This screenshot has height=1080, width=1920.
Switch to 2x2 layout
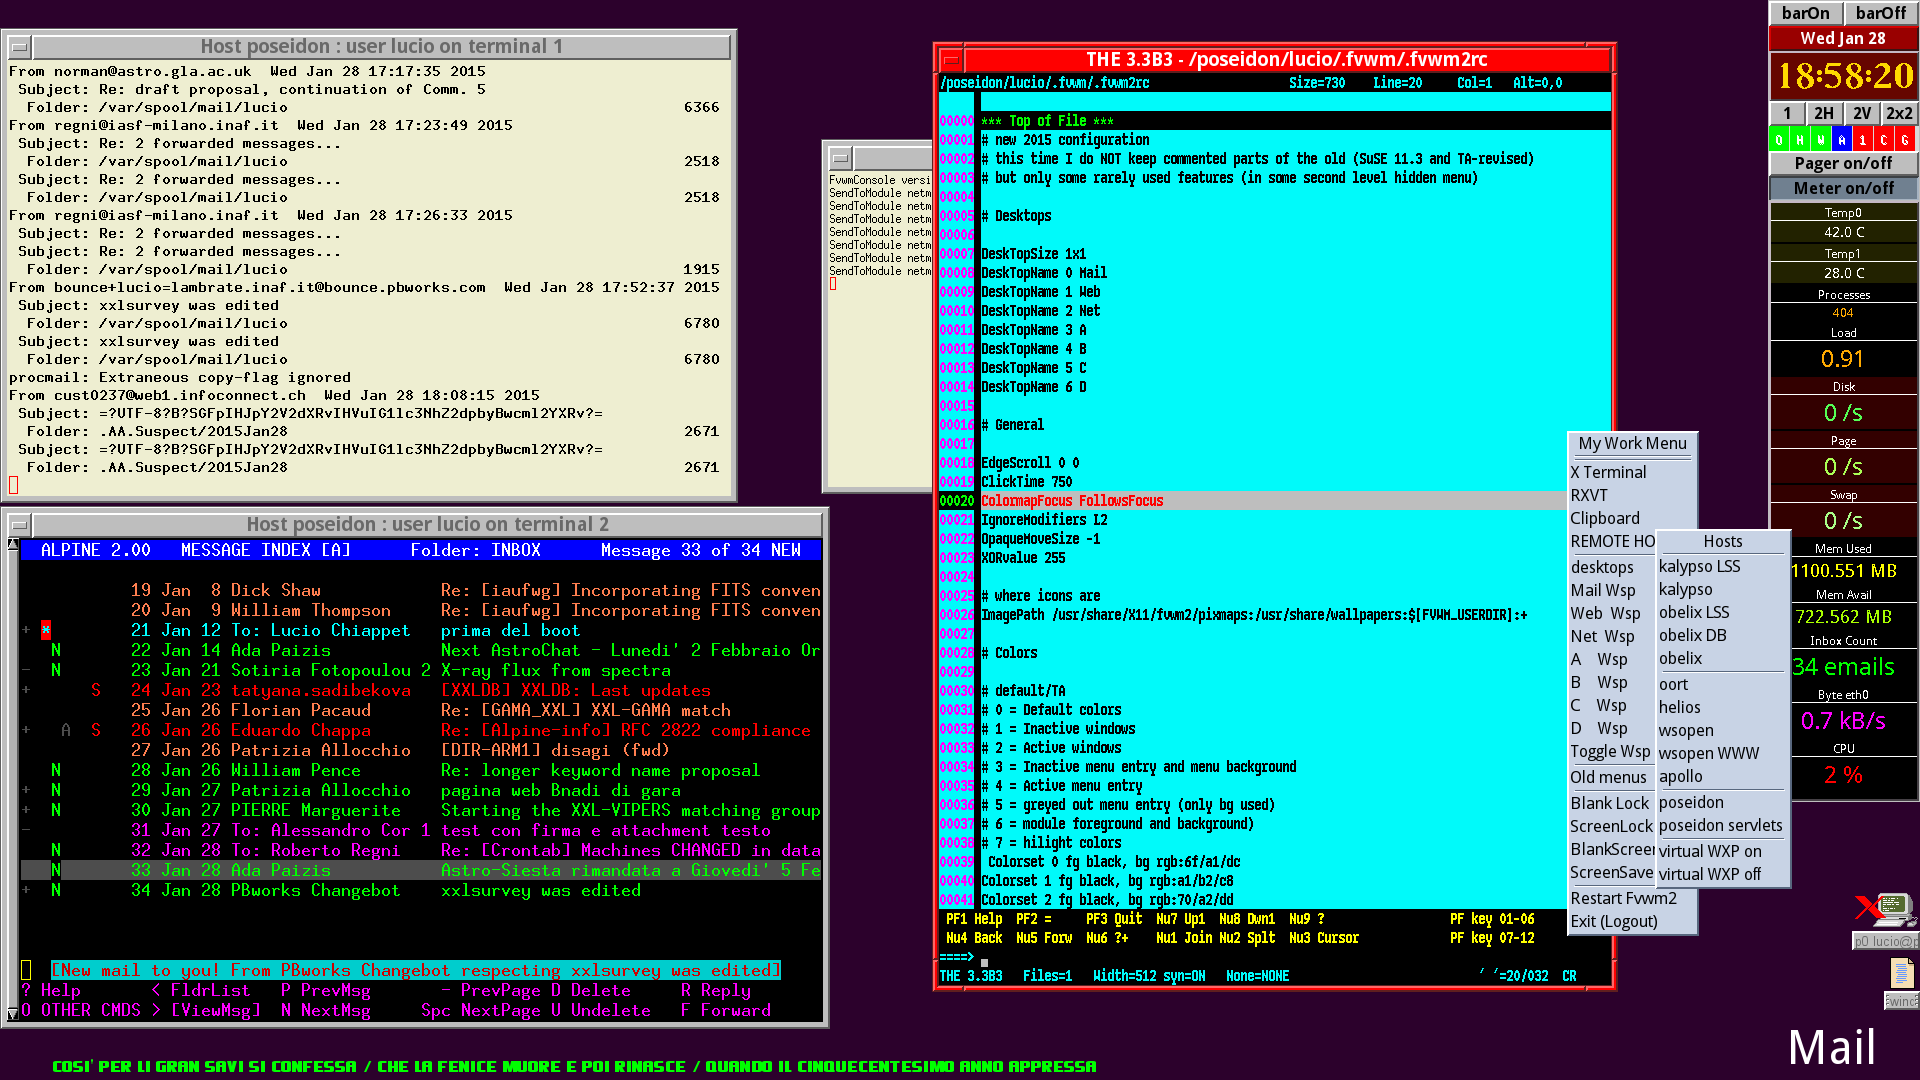1899,113
